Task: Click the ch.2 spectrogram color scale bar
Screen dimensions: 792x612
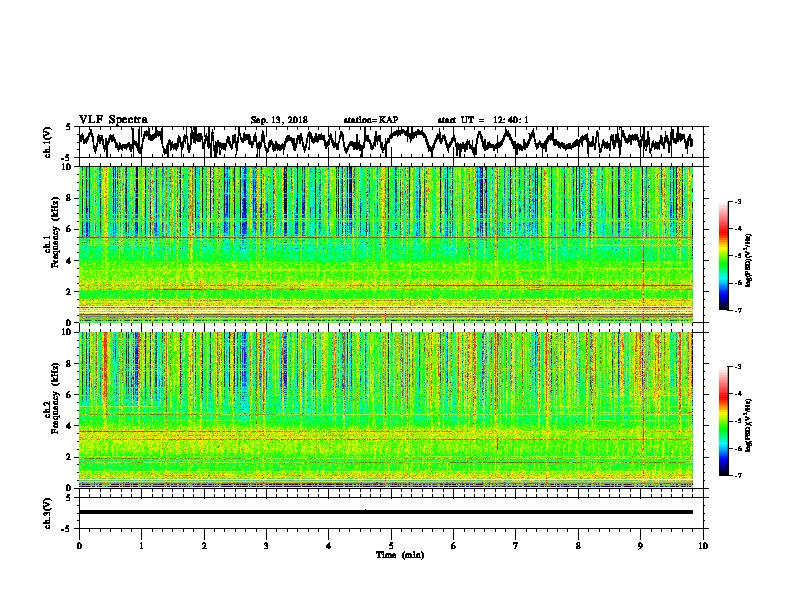Action: point(723,421)
